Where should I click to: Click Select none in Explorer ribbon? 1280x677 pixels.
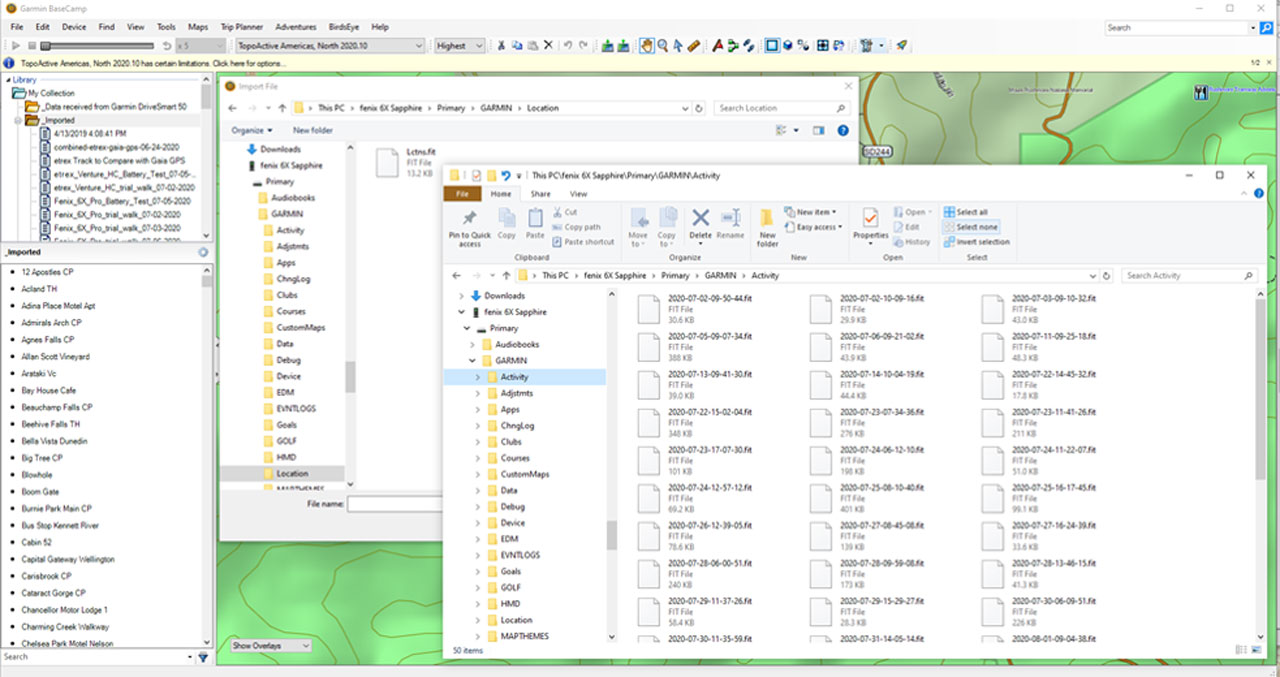[x=969, y=227]
